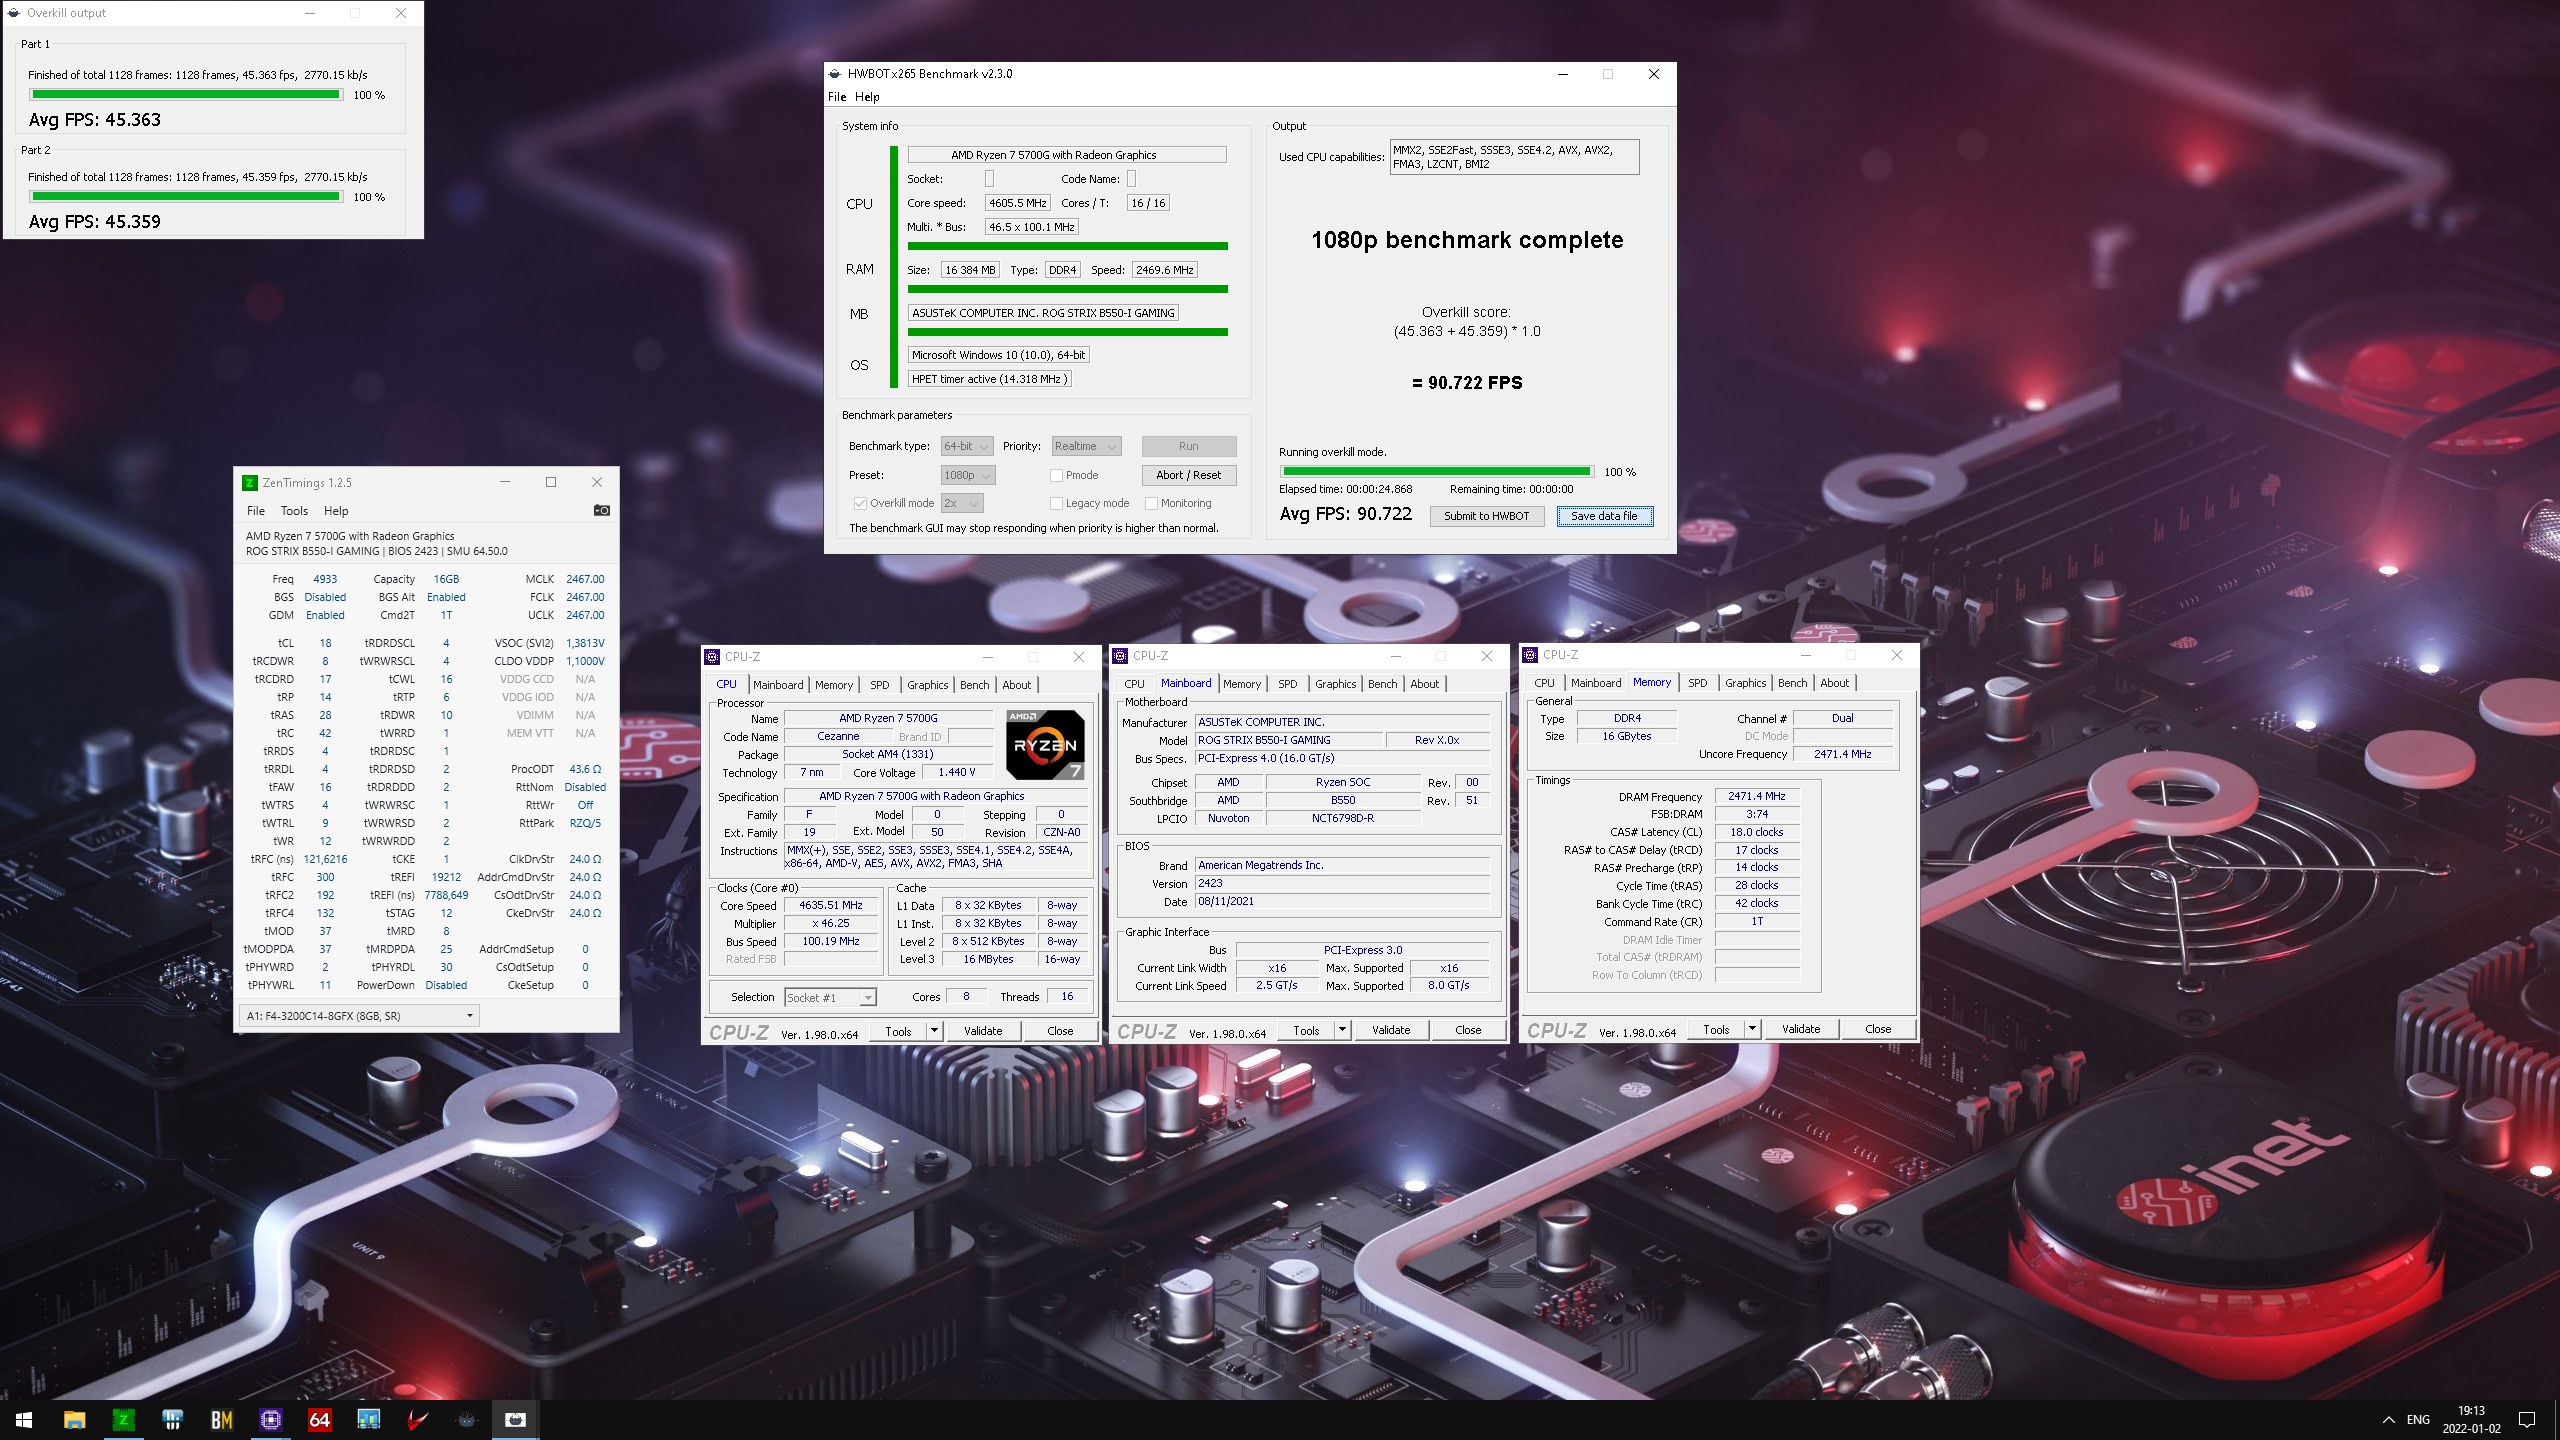Enable the Monitoring checkbox
2560x1440 pixels.
(x=1151, y=503)
